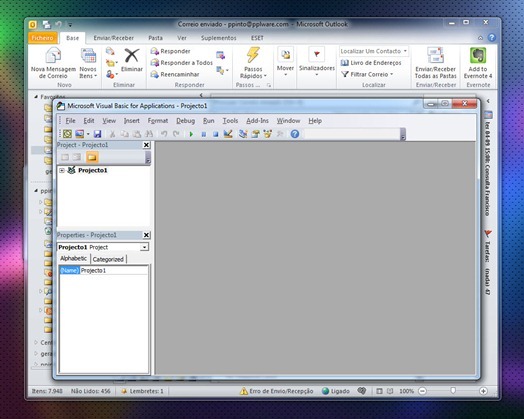524x419 pixels.
Task: Select Projecto1 in project tree
Action: [x=93, y=170]
